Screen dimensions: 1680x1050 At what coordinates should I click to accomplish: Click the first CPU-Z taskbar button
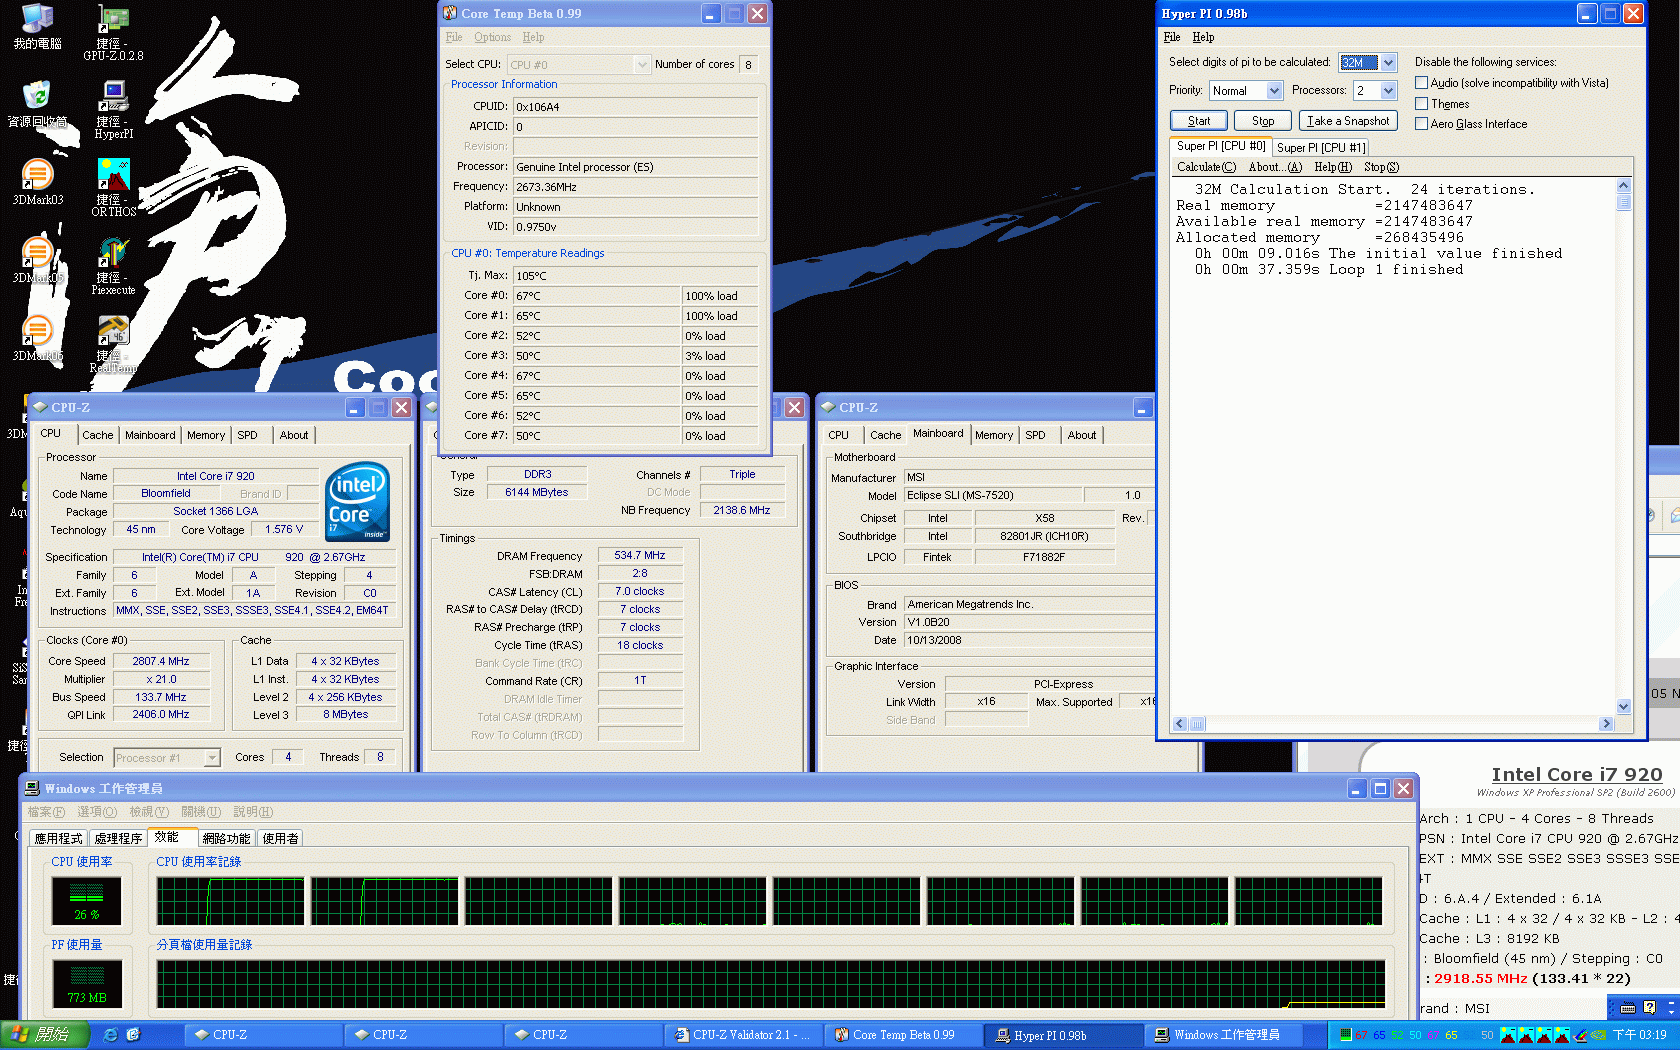tap(263, 1035)
